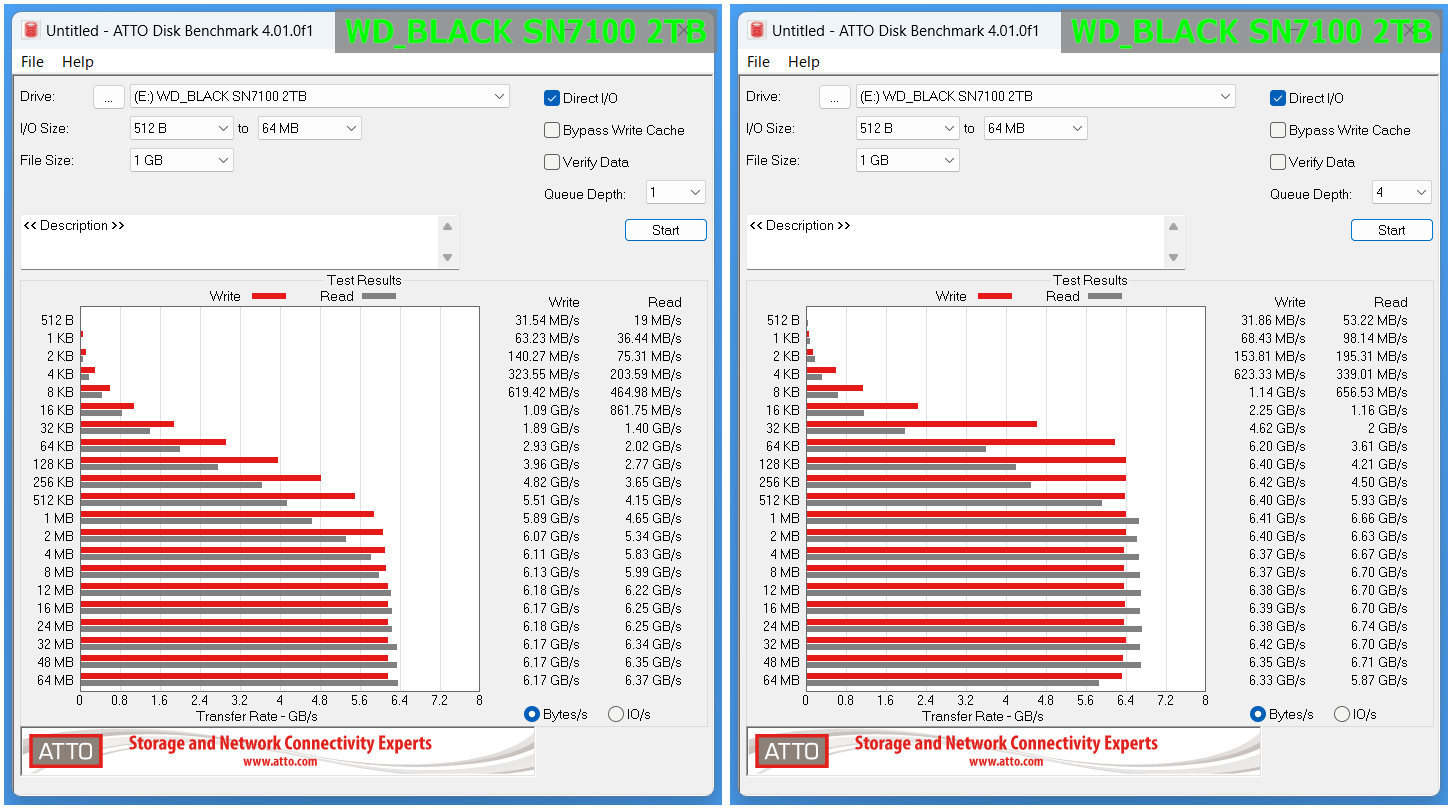Screen dimensions: 1452x809
Task: Click the ATTO app icon in the left window title bar
Action: (31, 31)
